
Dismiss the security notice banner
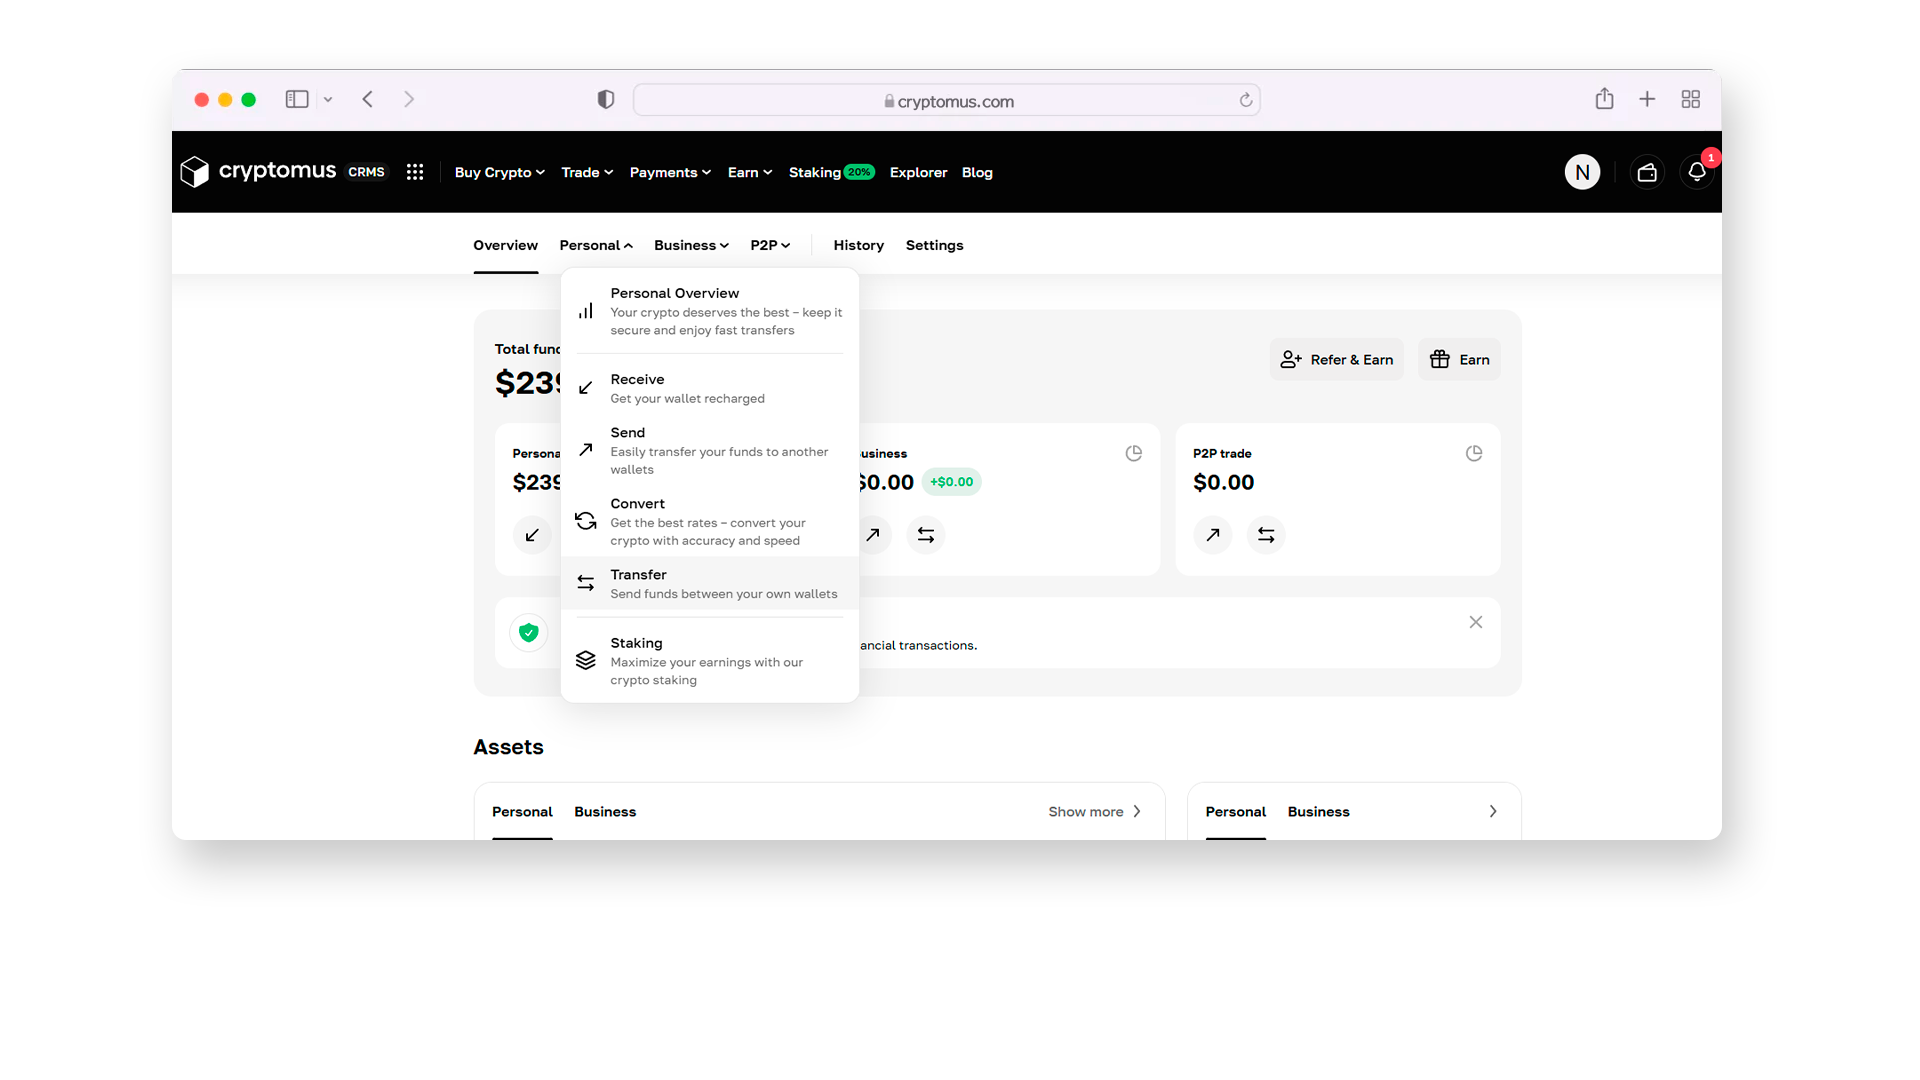(x=1476, y=622)
